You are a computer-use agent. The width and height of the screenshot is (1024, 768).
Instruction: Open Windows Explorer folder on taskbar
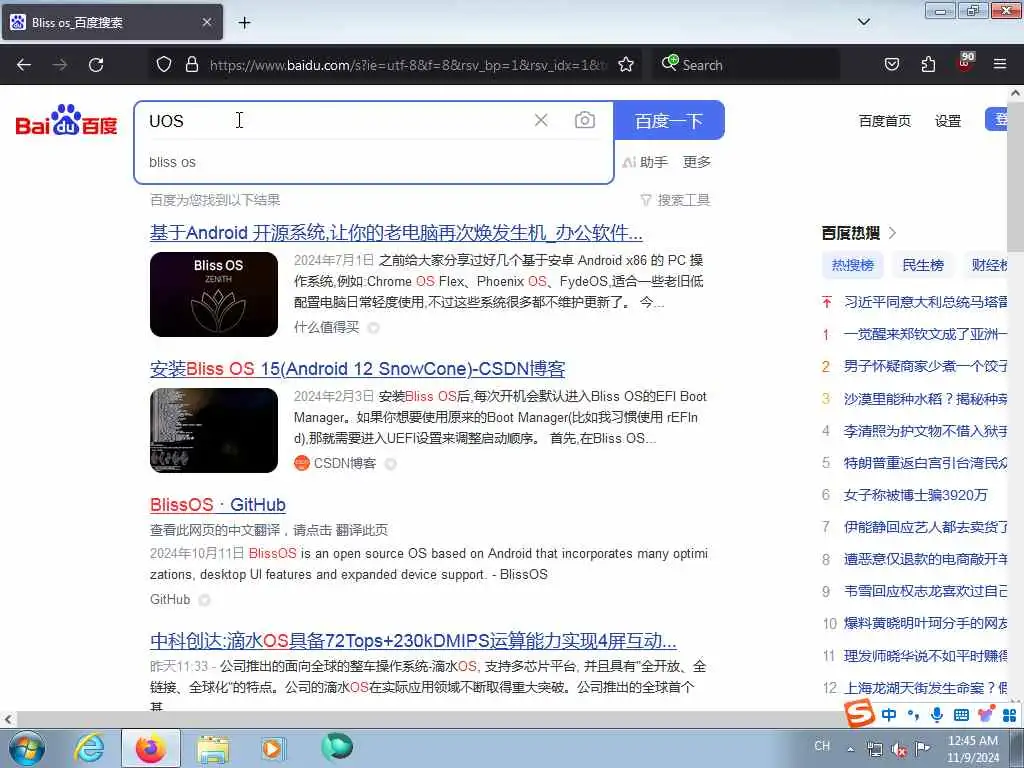tap(213, 749)
